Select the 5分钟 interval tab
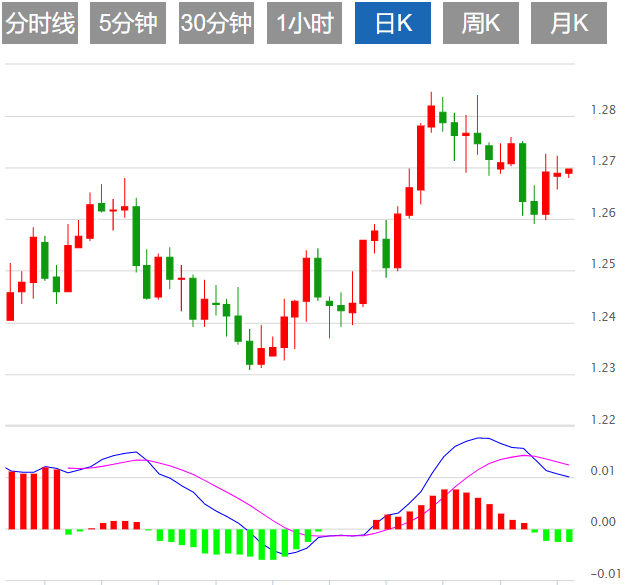The height and width of the screenshot is (585, 632). pyautogui.click(x=128, y=23)
